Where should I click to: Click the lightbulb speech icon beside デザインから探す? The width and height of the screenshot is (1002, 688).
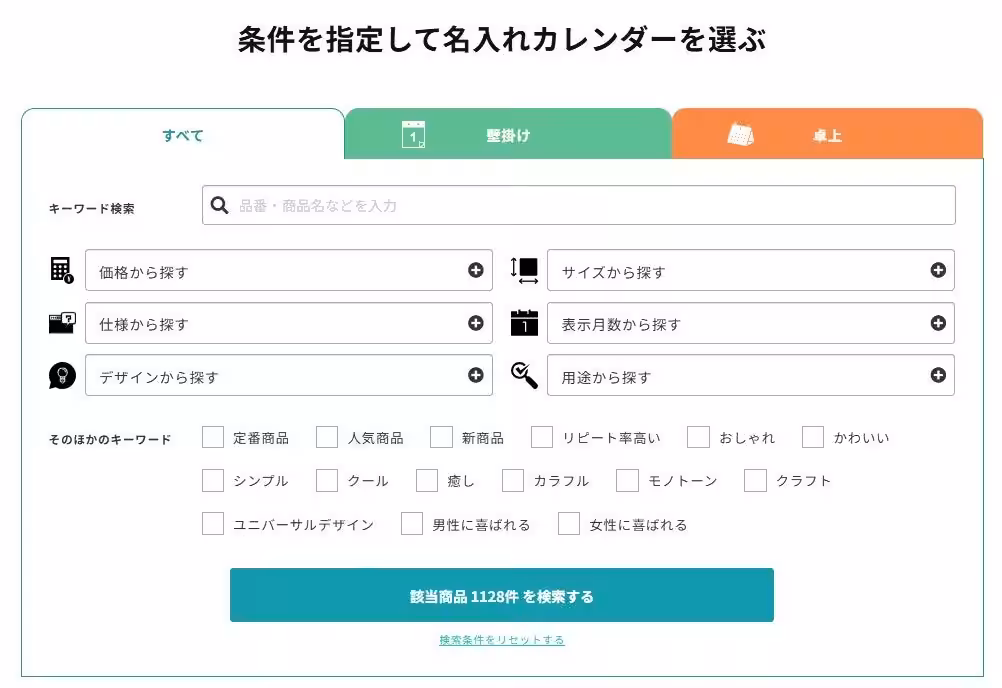(62, 376)
